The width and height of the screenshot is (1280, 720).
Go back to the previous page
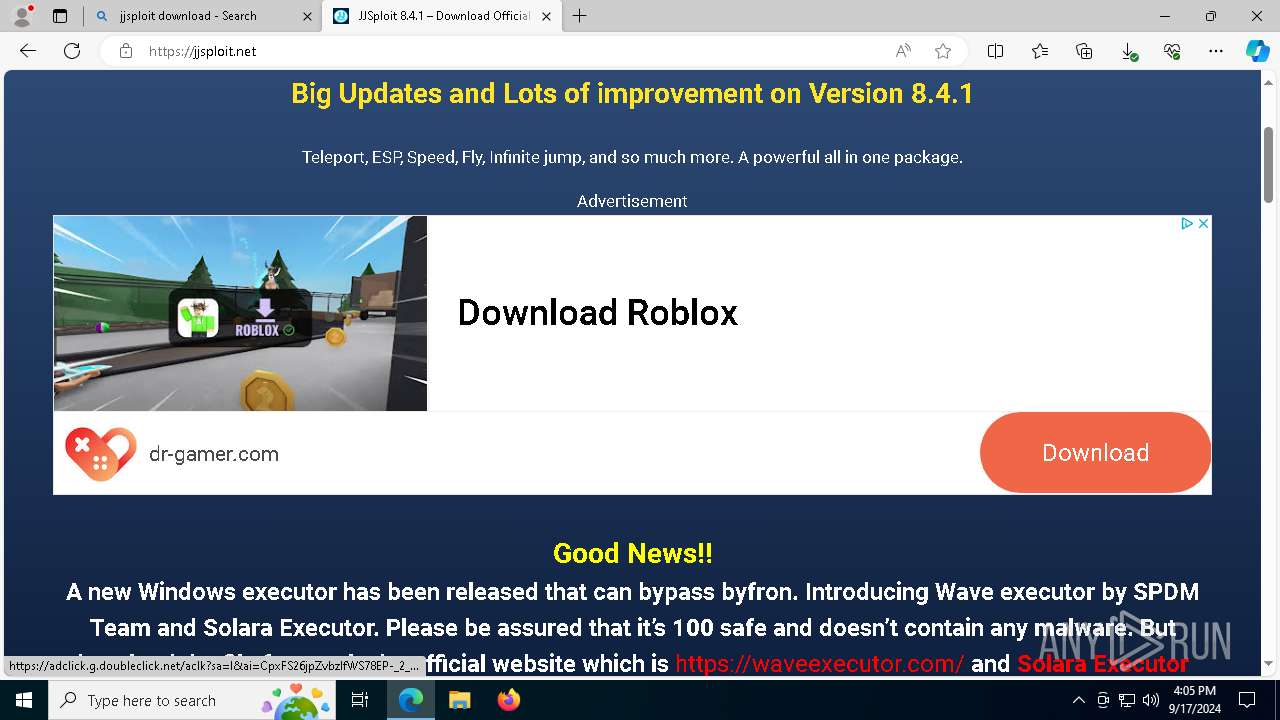click(28, 51)
